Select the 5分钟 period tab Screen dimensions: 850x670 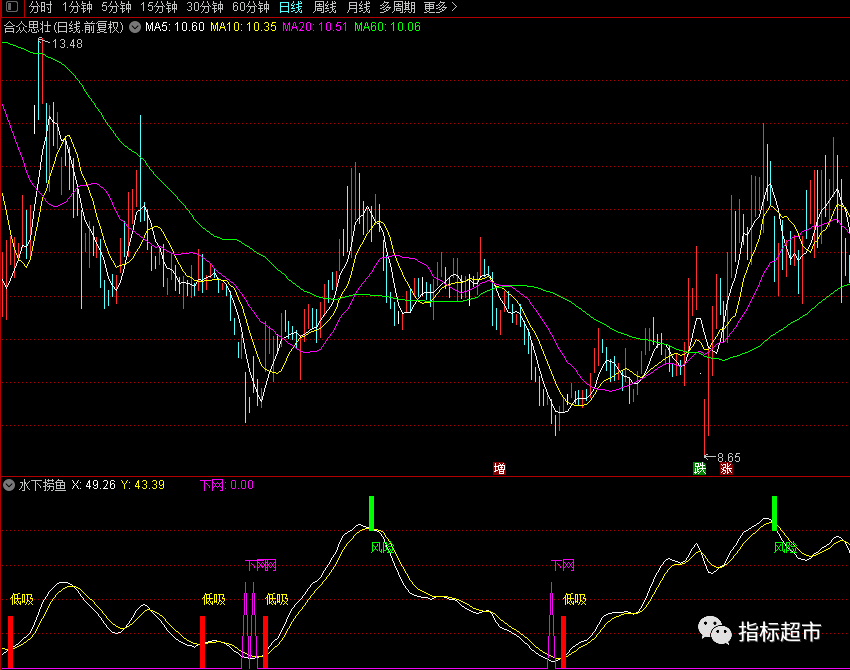tap(116, 8)
